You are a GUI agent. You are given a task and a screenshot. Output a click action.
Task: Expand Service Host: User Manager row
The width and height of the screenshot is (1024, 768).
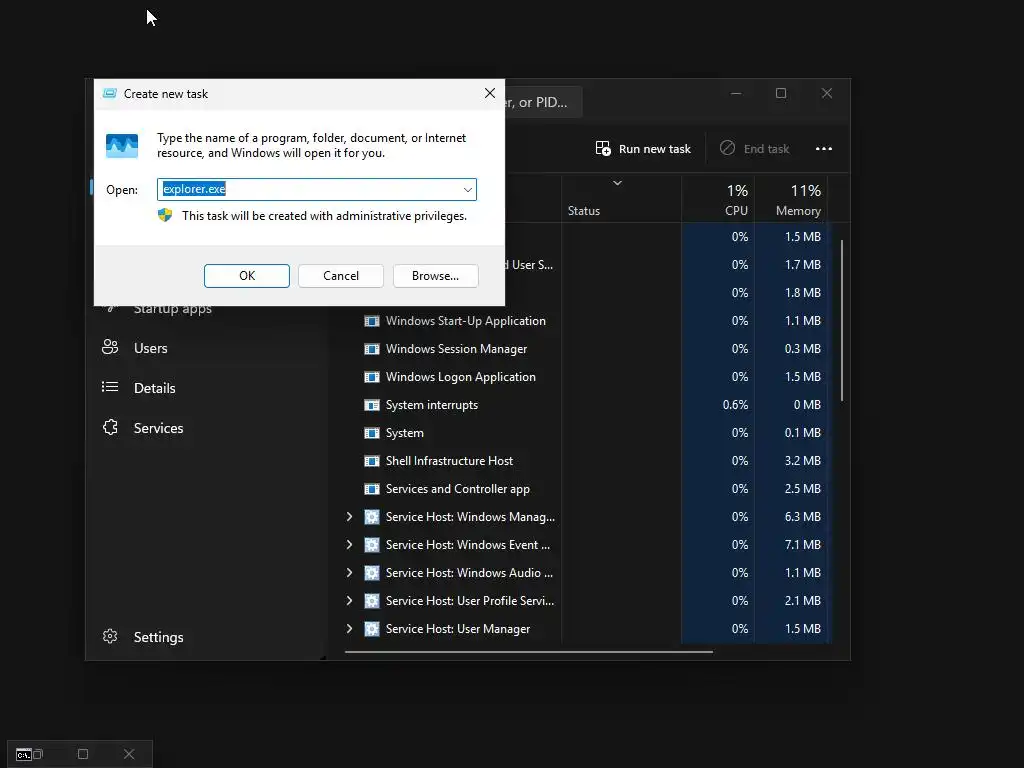(x=349, y=629)
